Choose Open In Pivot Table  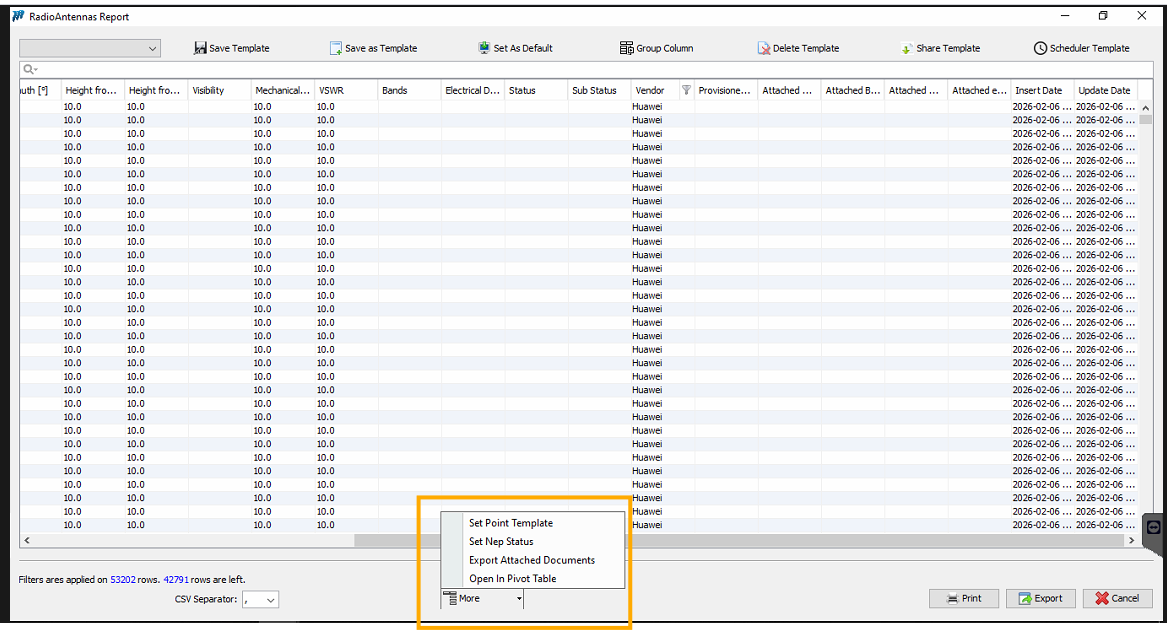[x=512, y=578]
